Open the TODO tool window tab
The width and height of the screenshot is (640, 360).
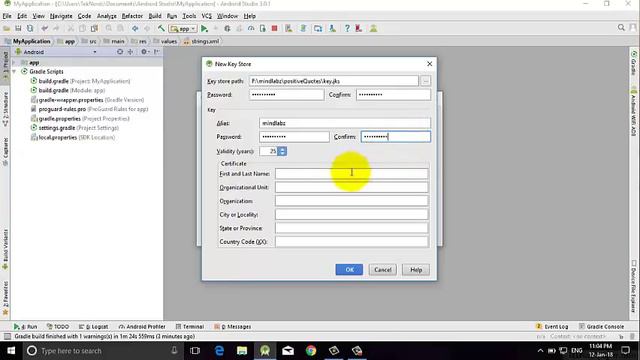58,327
